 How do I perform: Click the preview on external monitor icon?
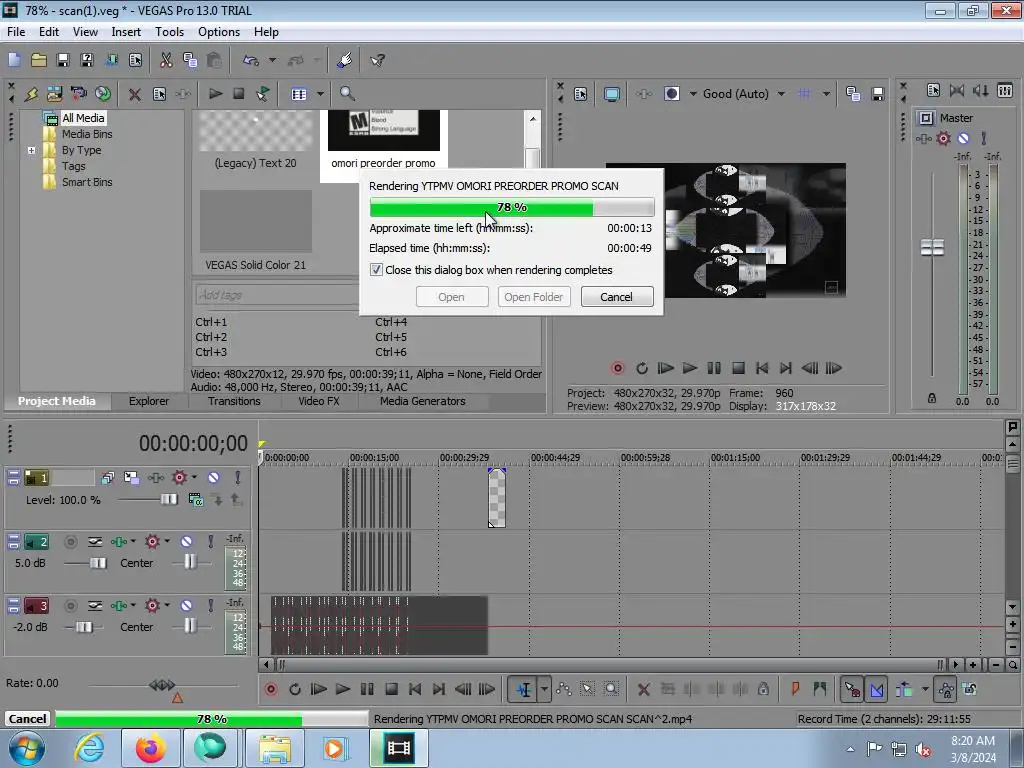click(x=611, y=94)
